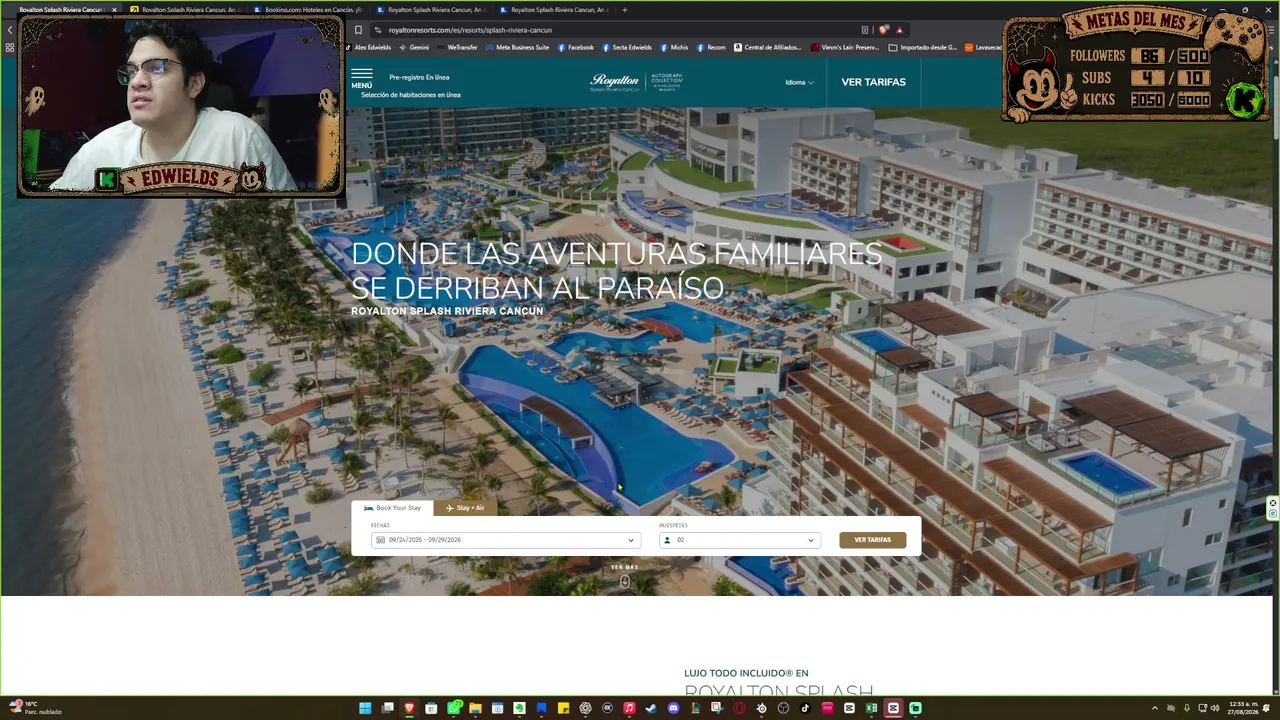Open Brave browser from the taskbar
The image size is (1280, 720).
coord(409,708)
